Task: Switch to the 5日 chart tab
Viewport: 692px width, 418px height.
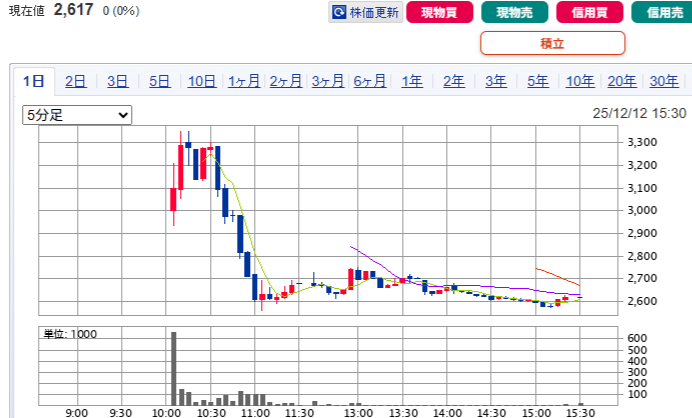Action: pos(159,81)
